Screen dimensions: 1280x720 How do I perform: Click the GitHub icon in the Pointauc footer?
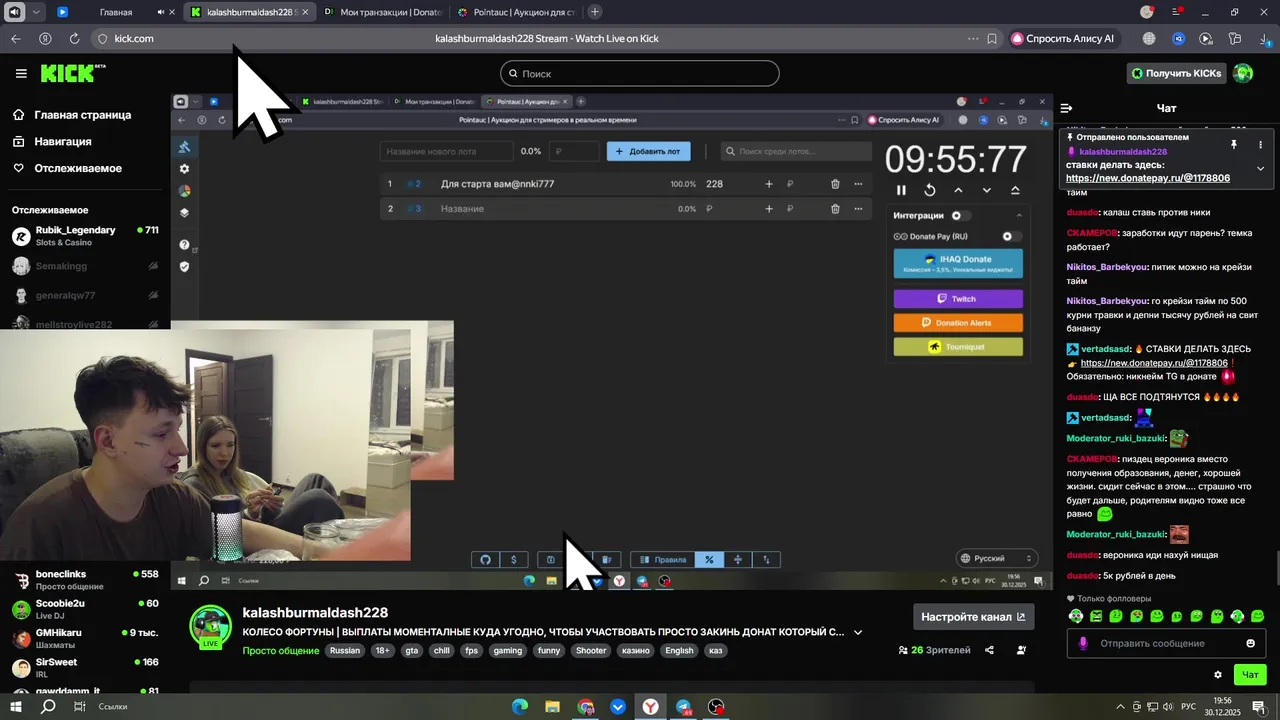point(486,560)
